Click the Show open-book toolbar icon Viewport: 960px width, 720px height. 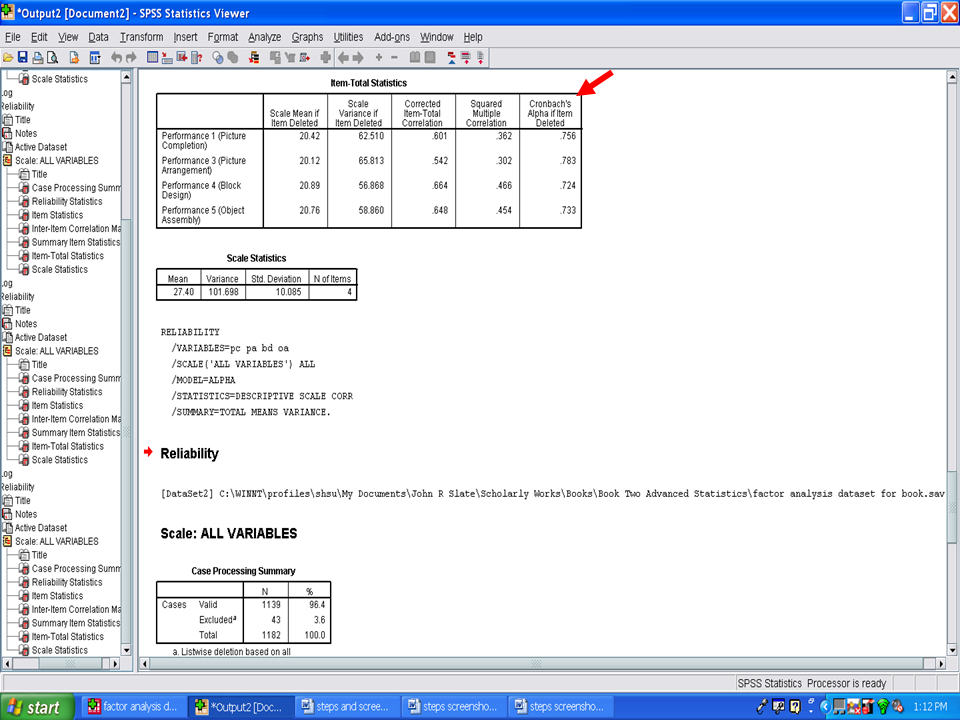click(415, 58)
